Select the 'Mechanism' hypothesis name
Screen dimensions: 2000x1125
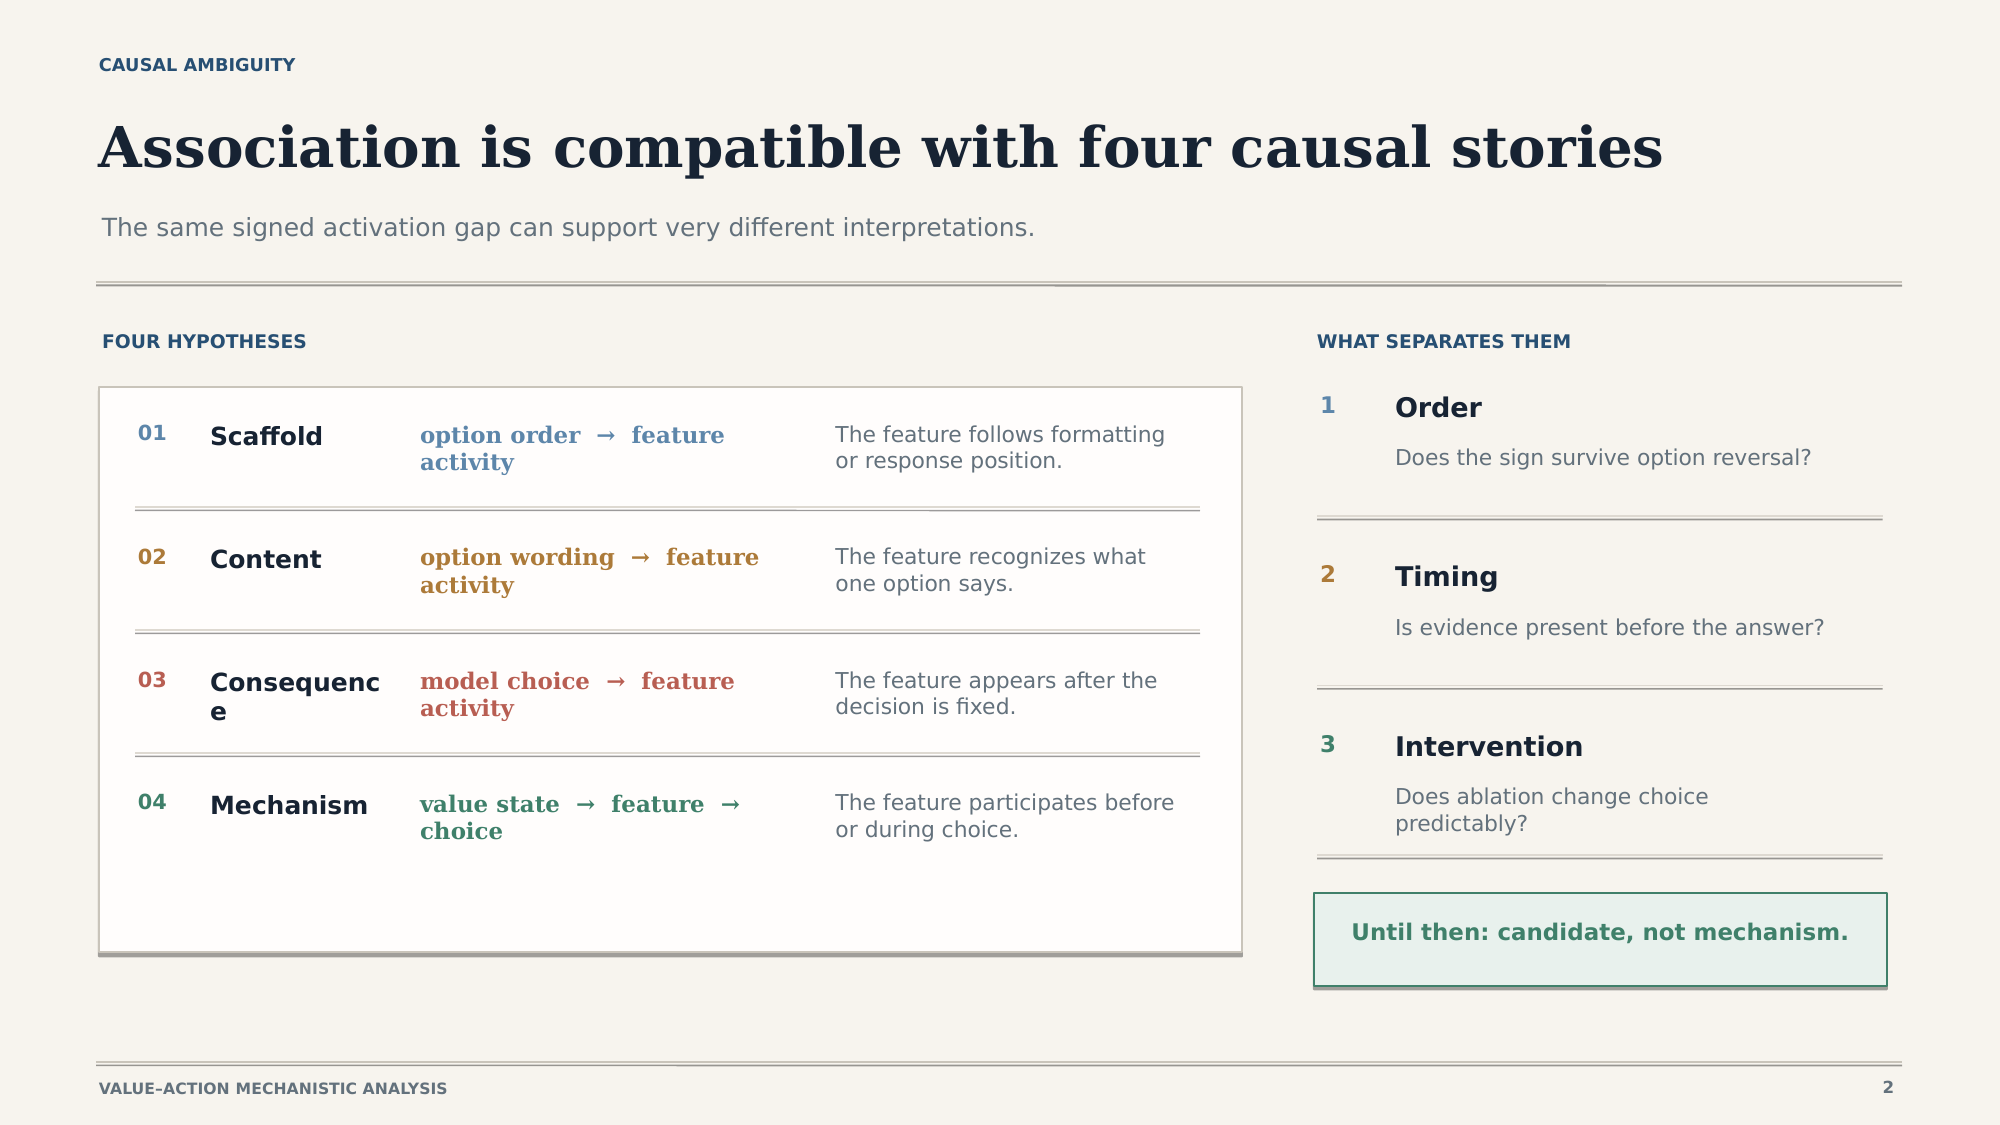click(x=289, y=806)
